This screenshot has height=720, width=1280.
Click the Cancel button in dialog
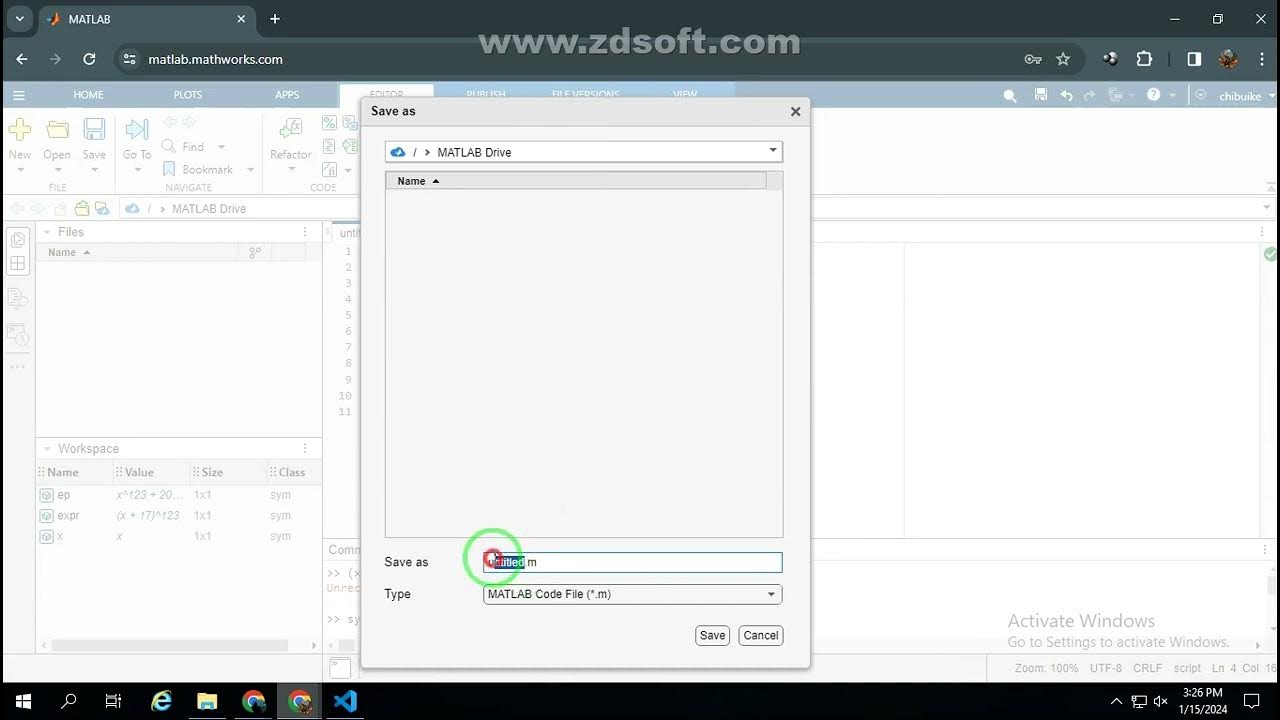click(x=760, y=635)
